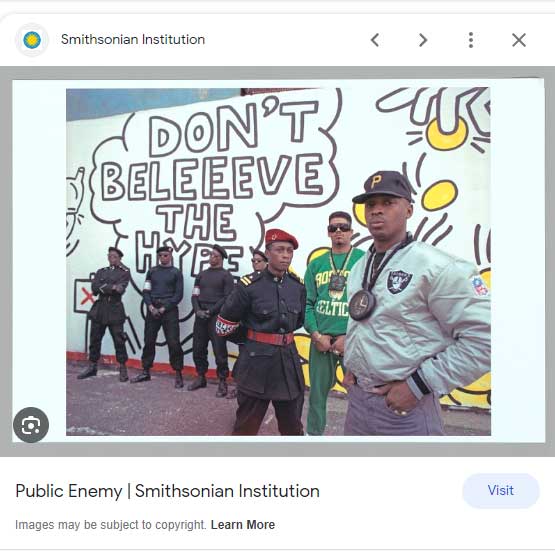This screenshot has width=555, height=553.
Task: Click the large clock necklace pendant
Action: pyautogui.click(x=362, y=304)
